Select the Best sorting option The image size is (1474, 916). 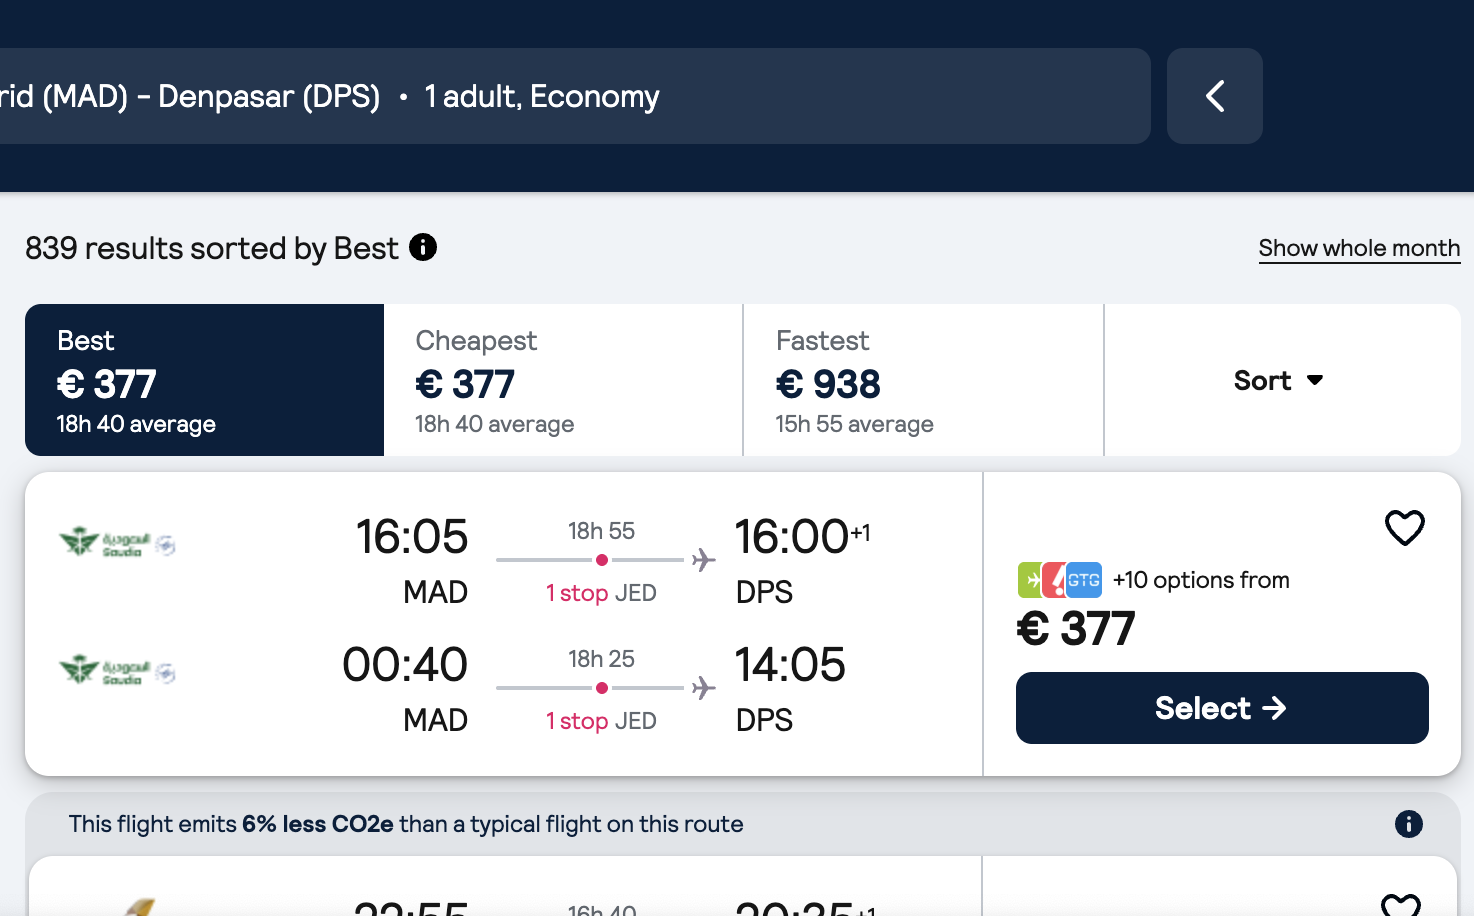[203, 380]
